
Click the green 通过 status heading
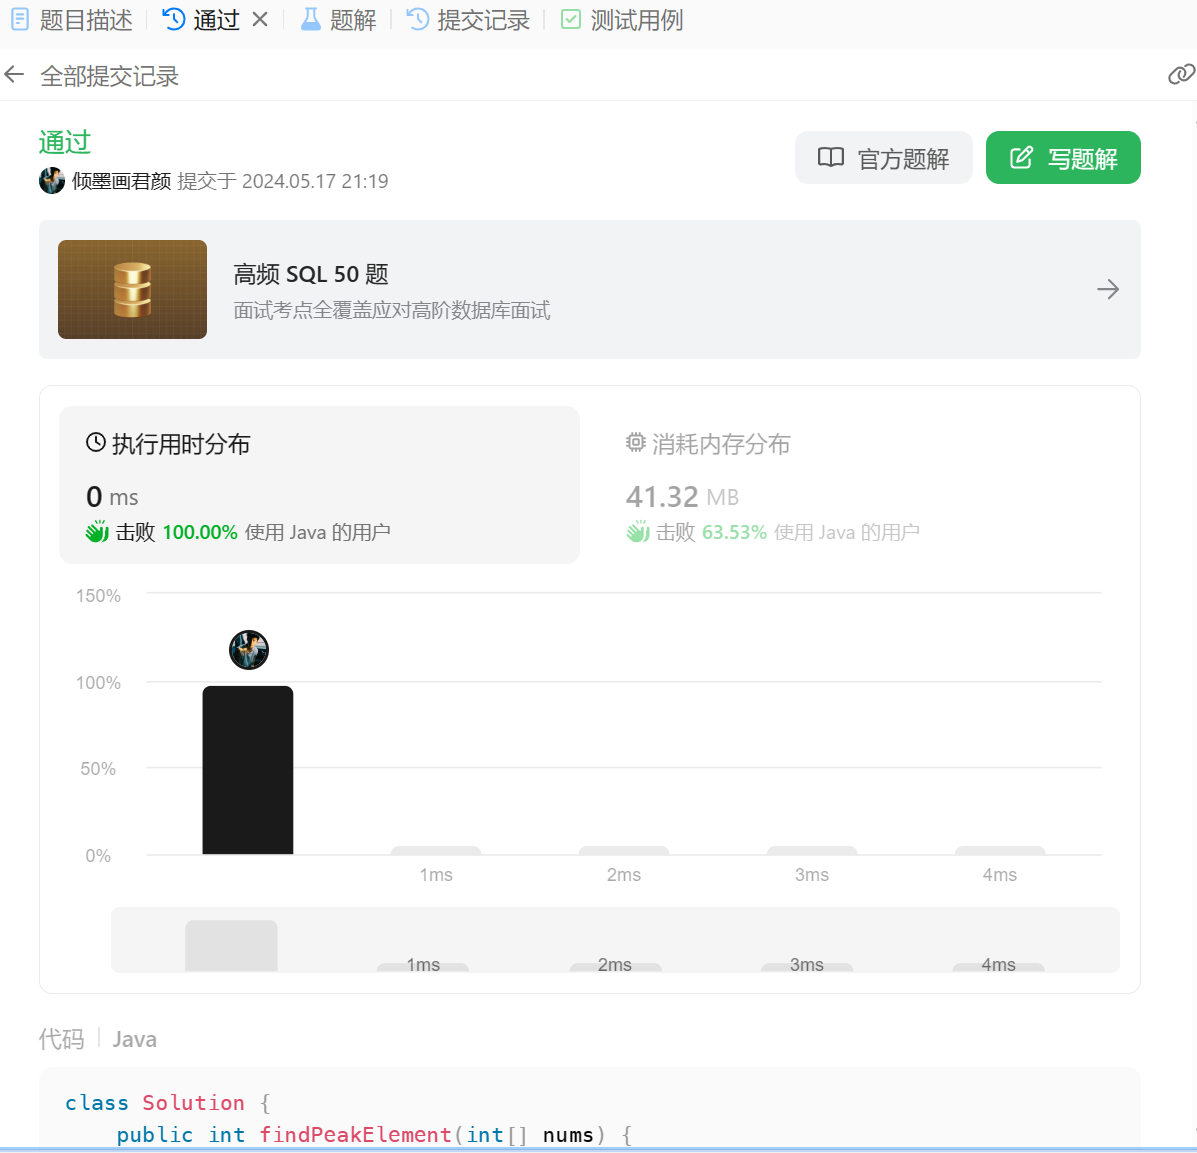tap(65, 142)
